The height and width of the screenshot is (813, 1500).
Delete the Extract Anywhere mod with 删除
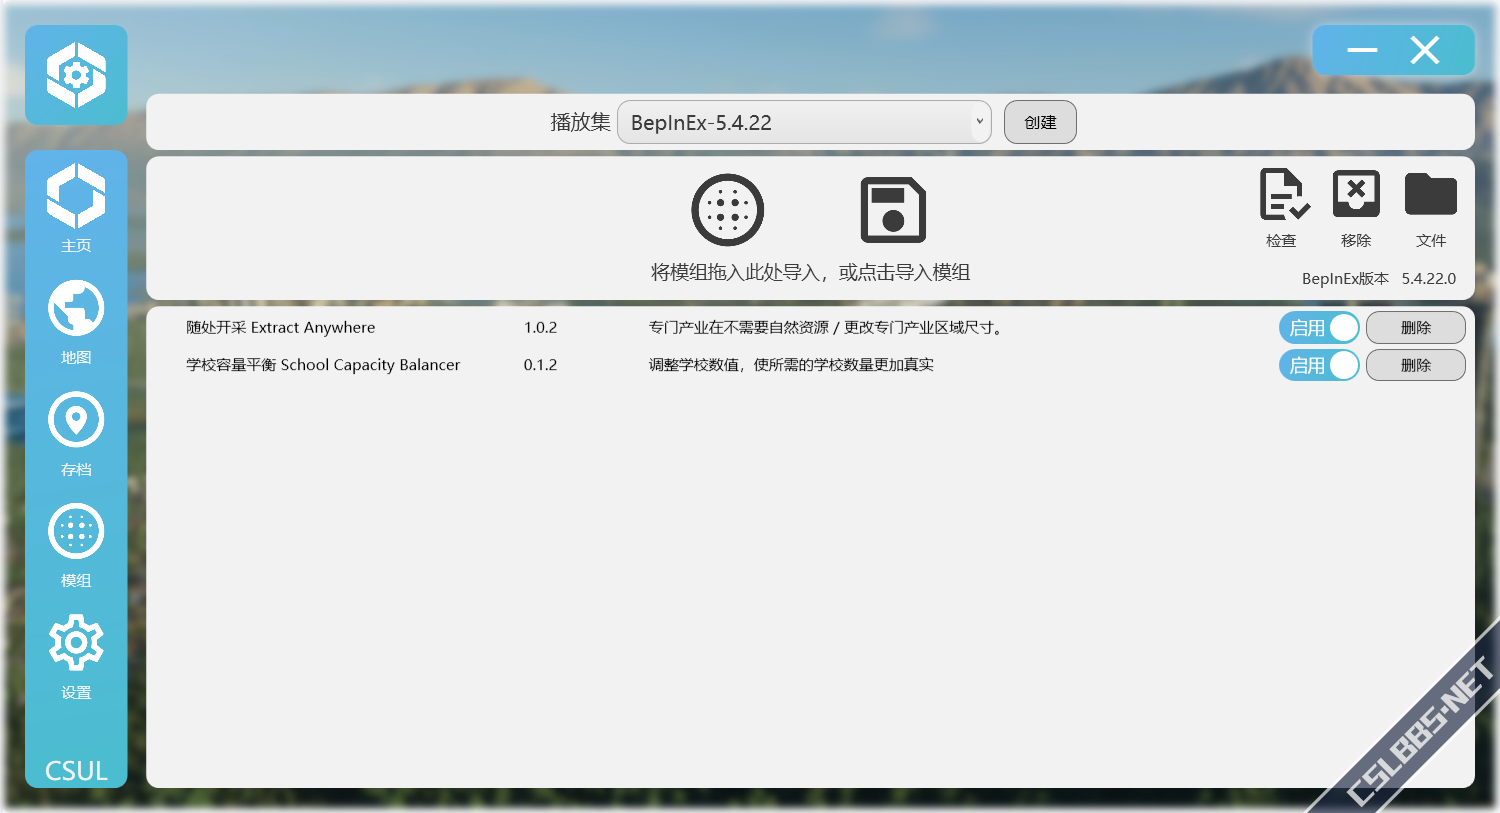pos(1416,328)
